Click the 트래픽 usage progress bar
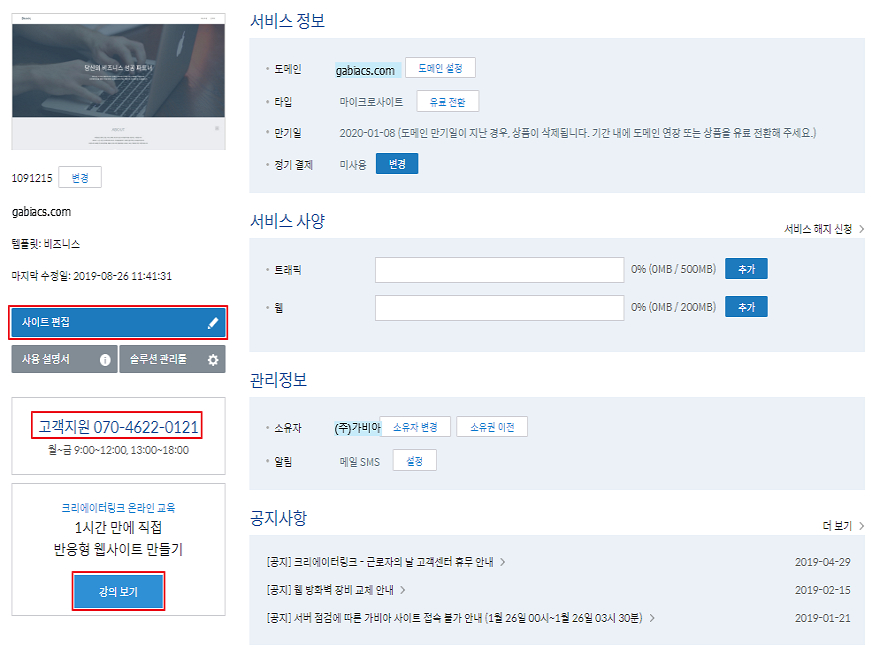 499,270
